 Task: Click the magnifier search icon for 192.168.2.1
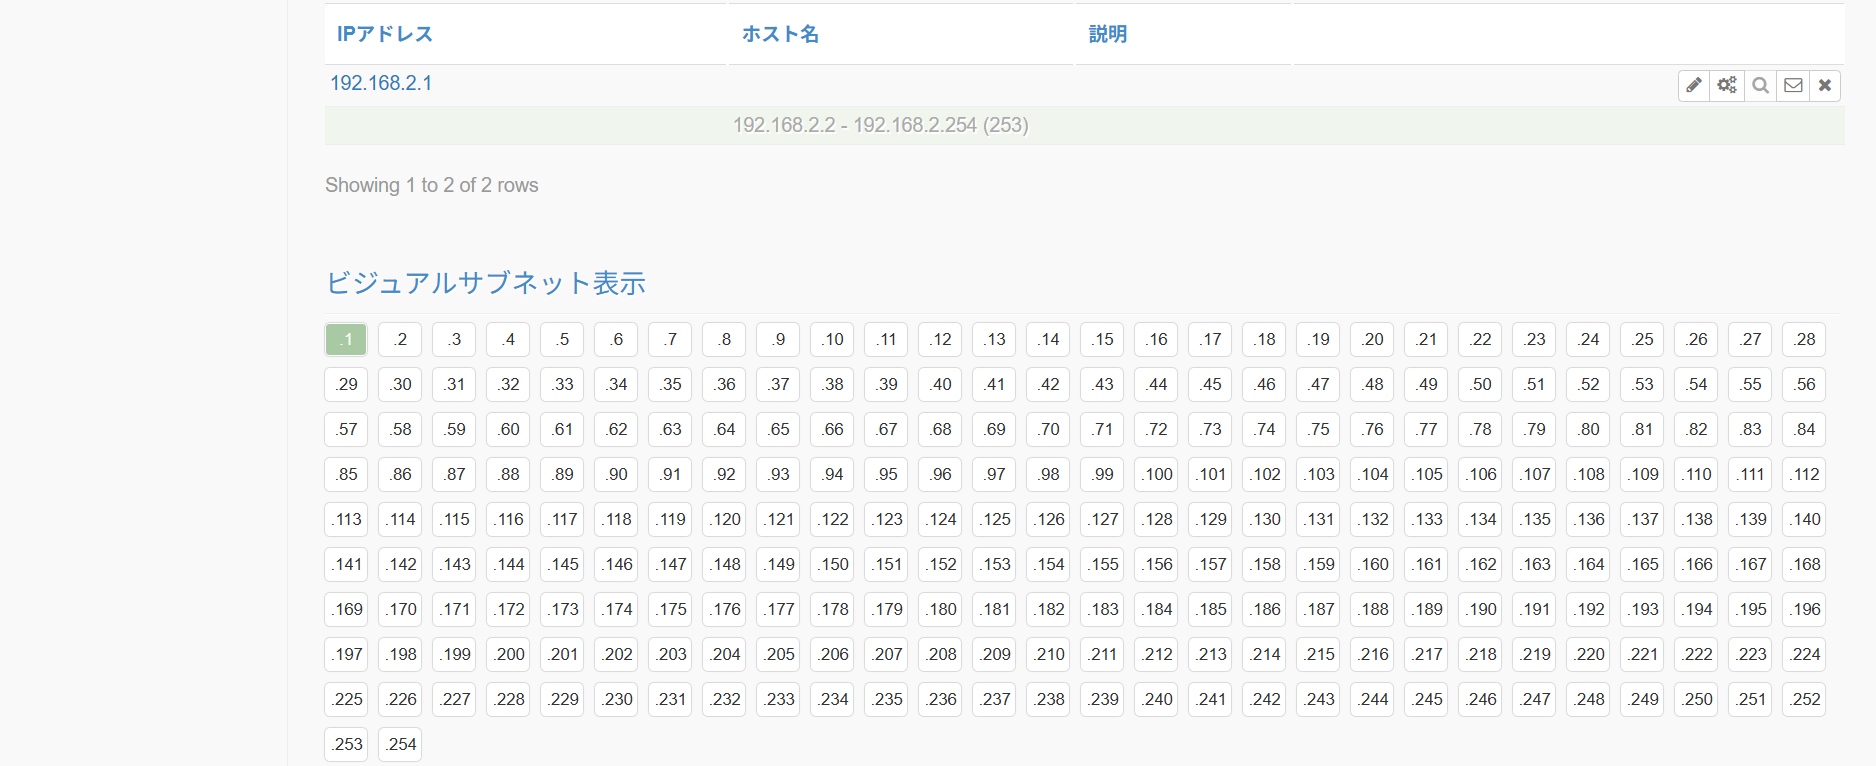point(1760,85)
